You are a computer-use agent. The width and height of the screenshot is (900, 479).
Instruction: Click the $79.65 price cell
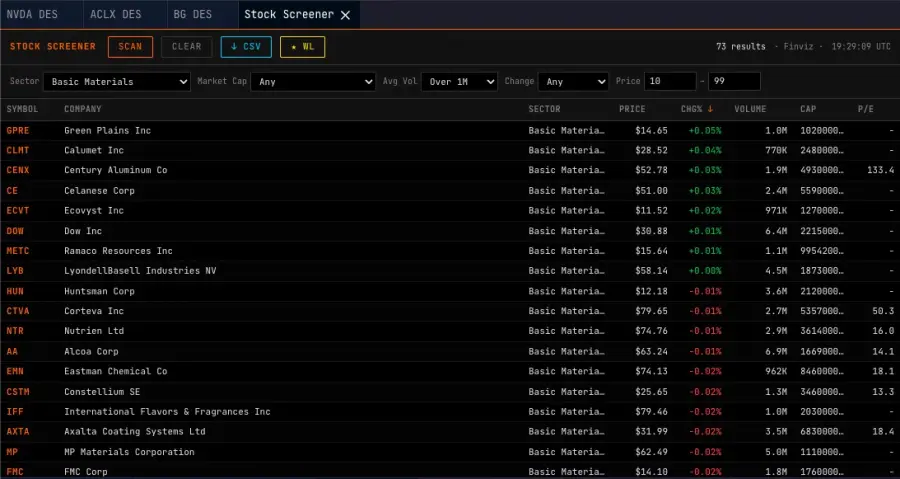pos(651,311)
